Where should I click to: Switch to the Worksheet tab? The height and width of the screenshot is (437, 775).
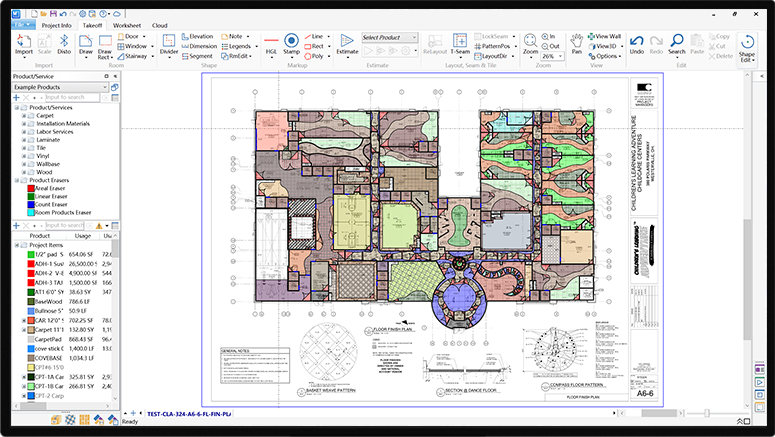tap(126, 24)
